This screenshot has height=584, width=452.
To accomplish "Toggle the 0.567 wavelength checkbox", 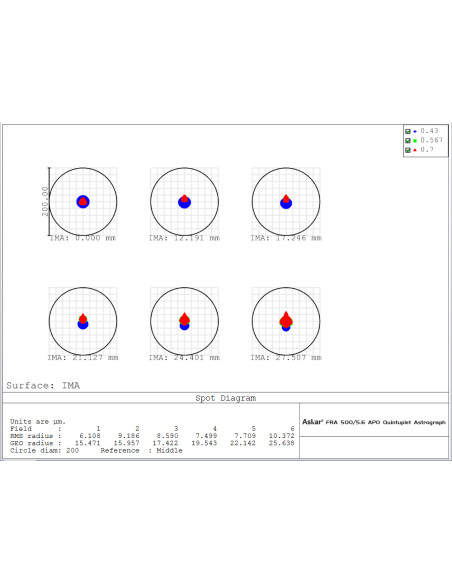I will (408, 141).
